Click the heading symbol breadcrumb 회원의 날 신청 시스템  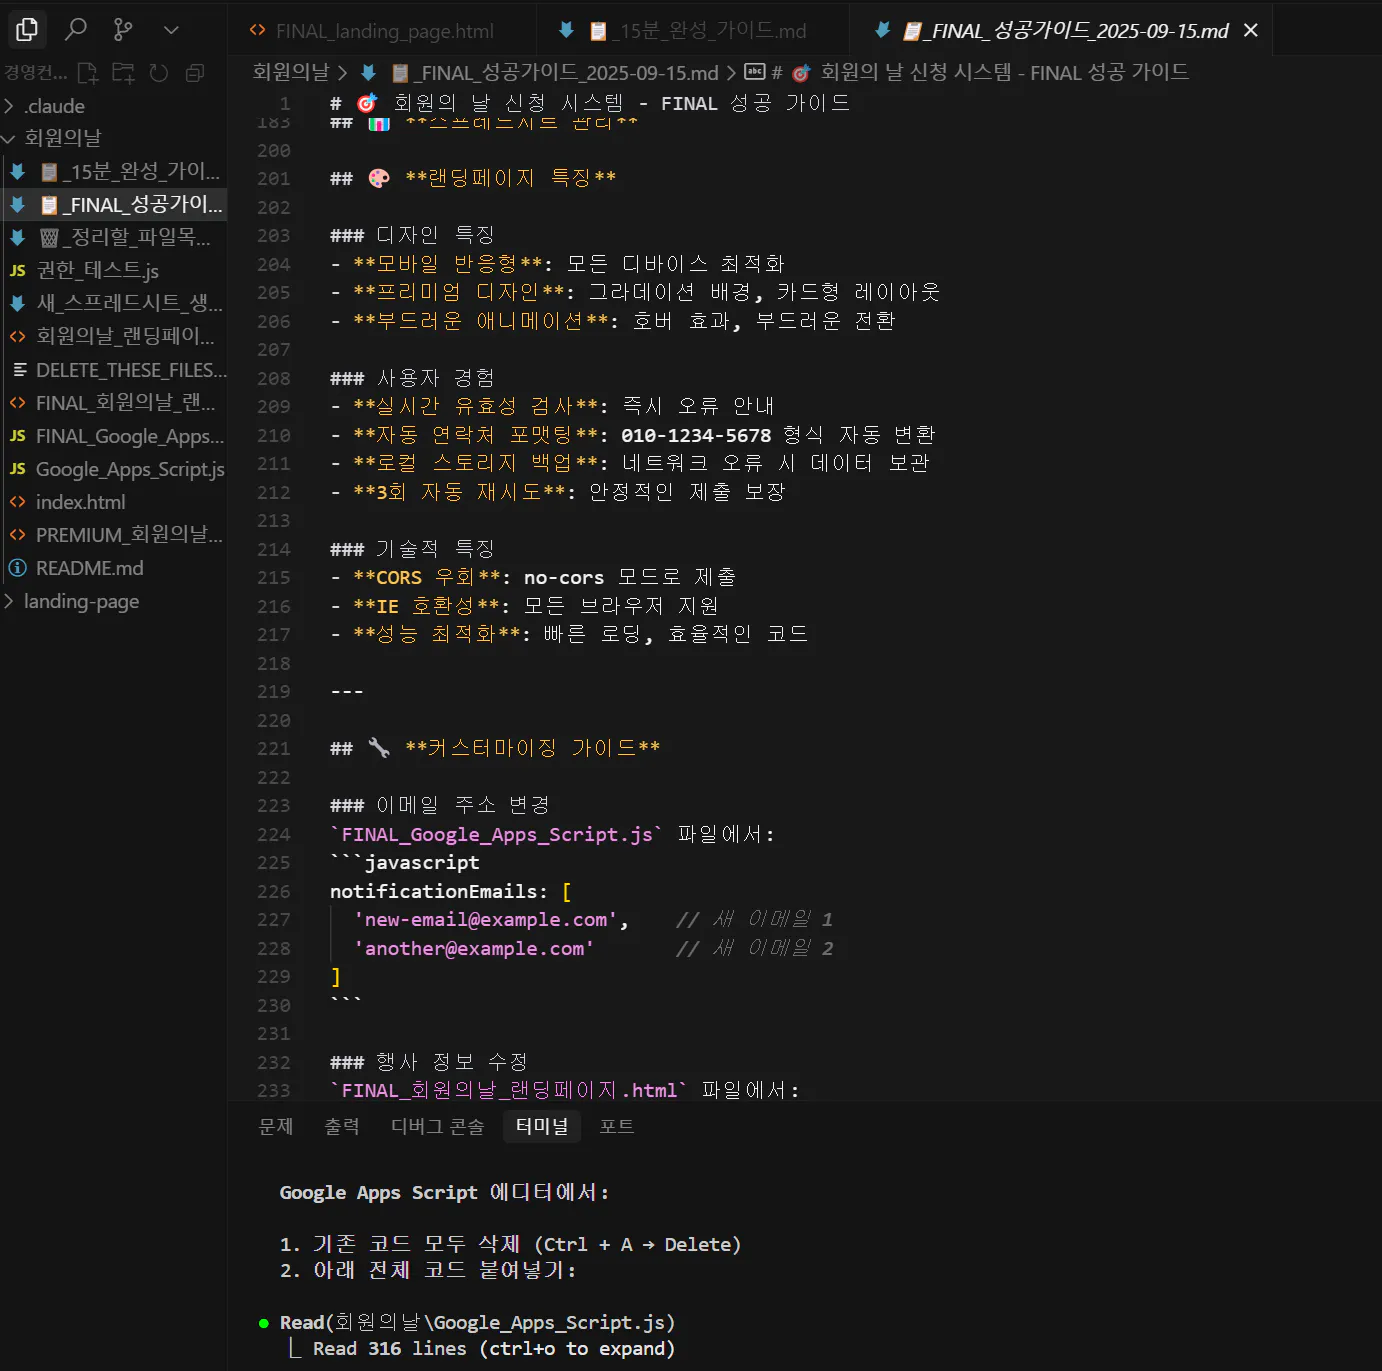1004,72
